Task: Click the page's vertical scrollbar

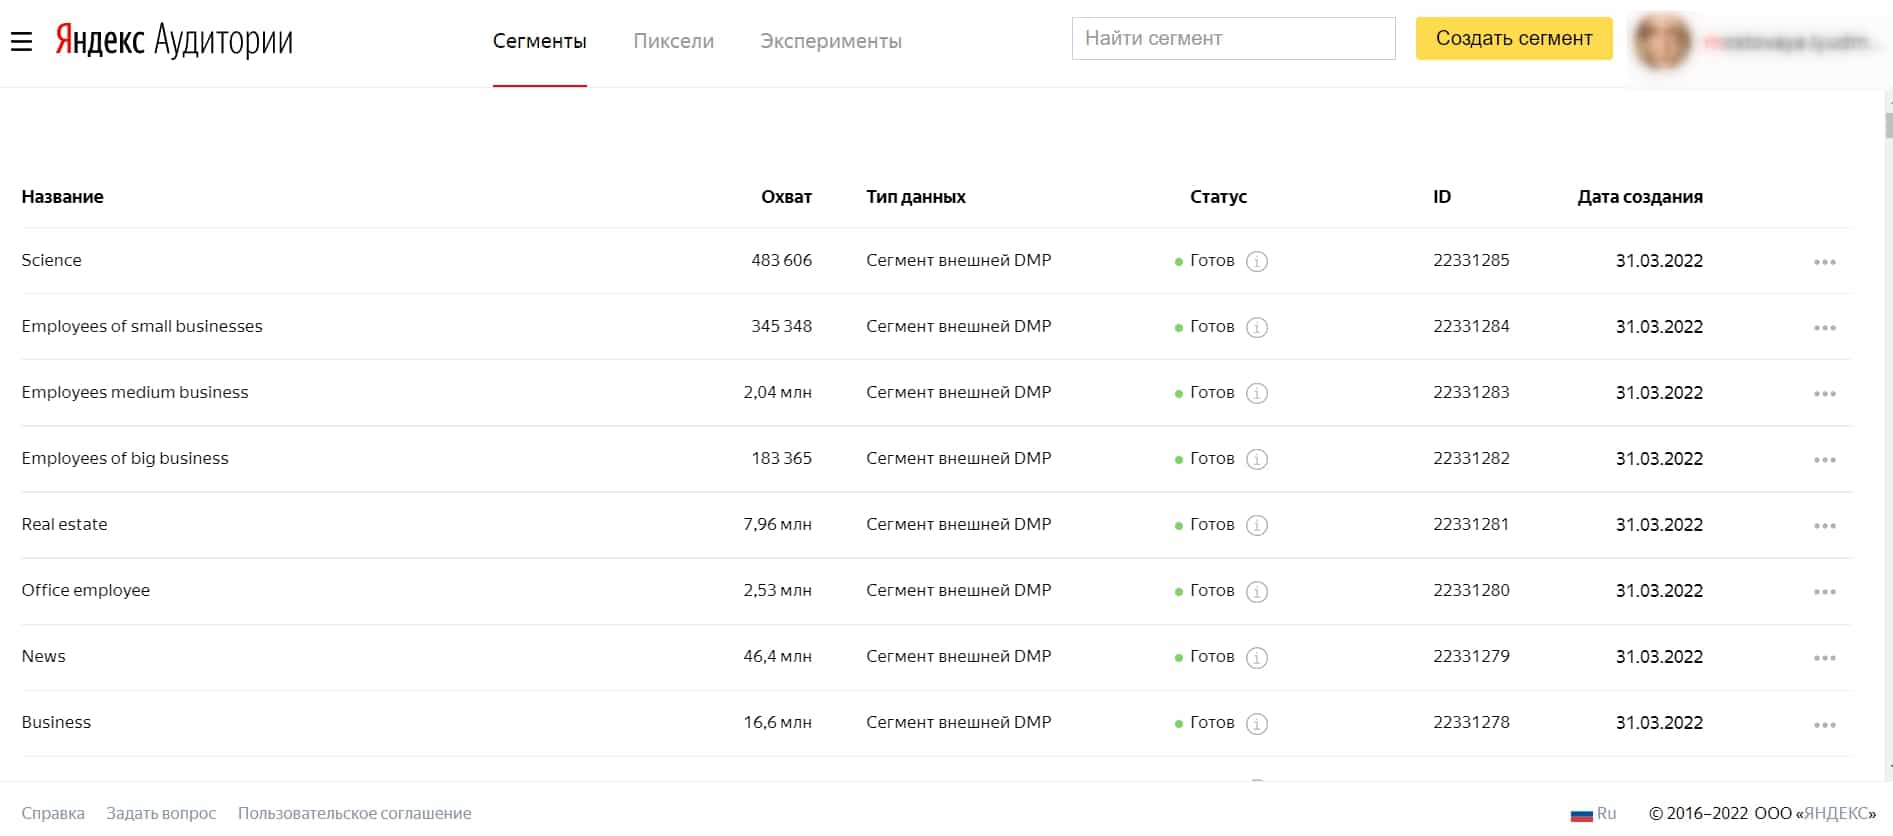Action: [1888, 127]
